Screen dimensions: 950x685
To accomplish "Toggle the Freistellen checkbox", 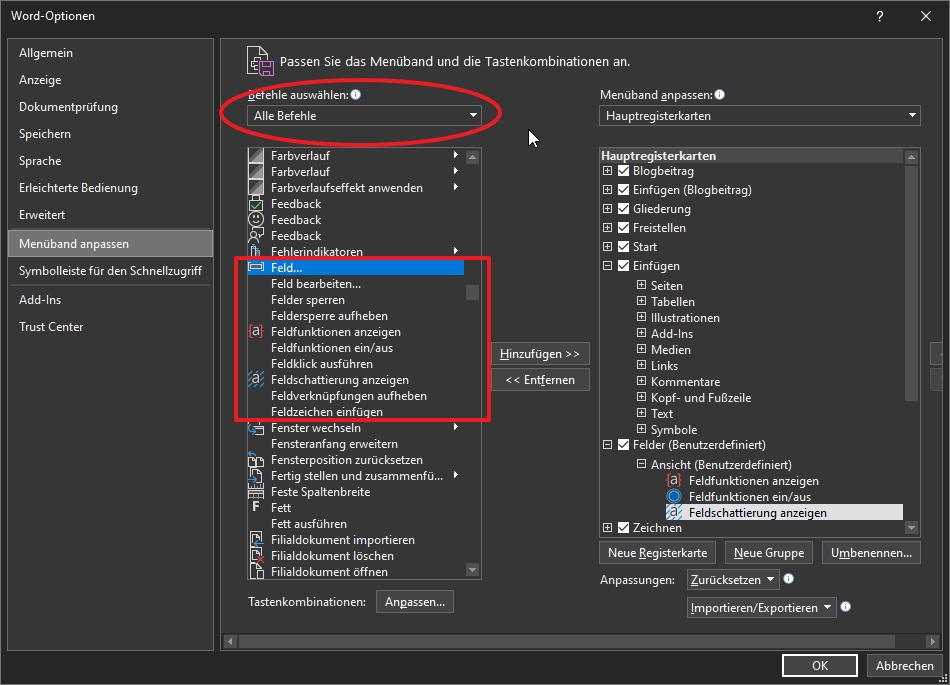I will click(623, 228).
